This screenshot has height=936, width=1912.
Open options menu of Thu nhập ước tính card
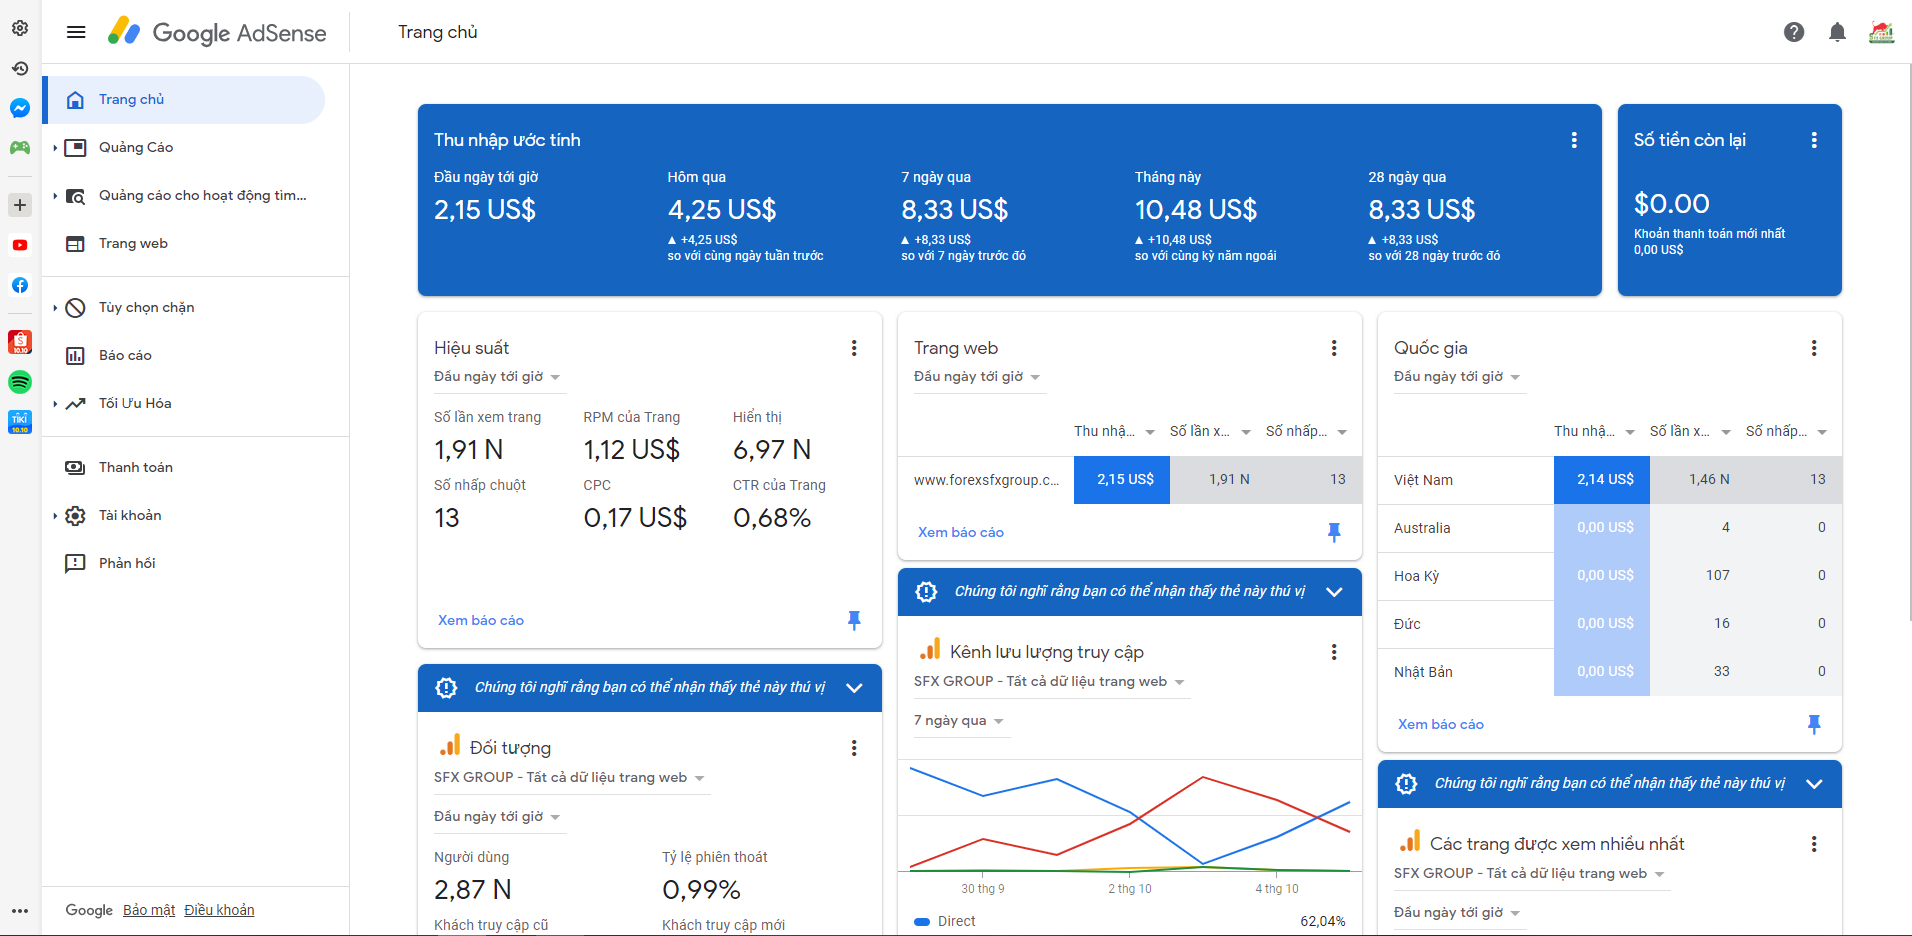(1574, 140)
